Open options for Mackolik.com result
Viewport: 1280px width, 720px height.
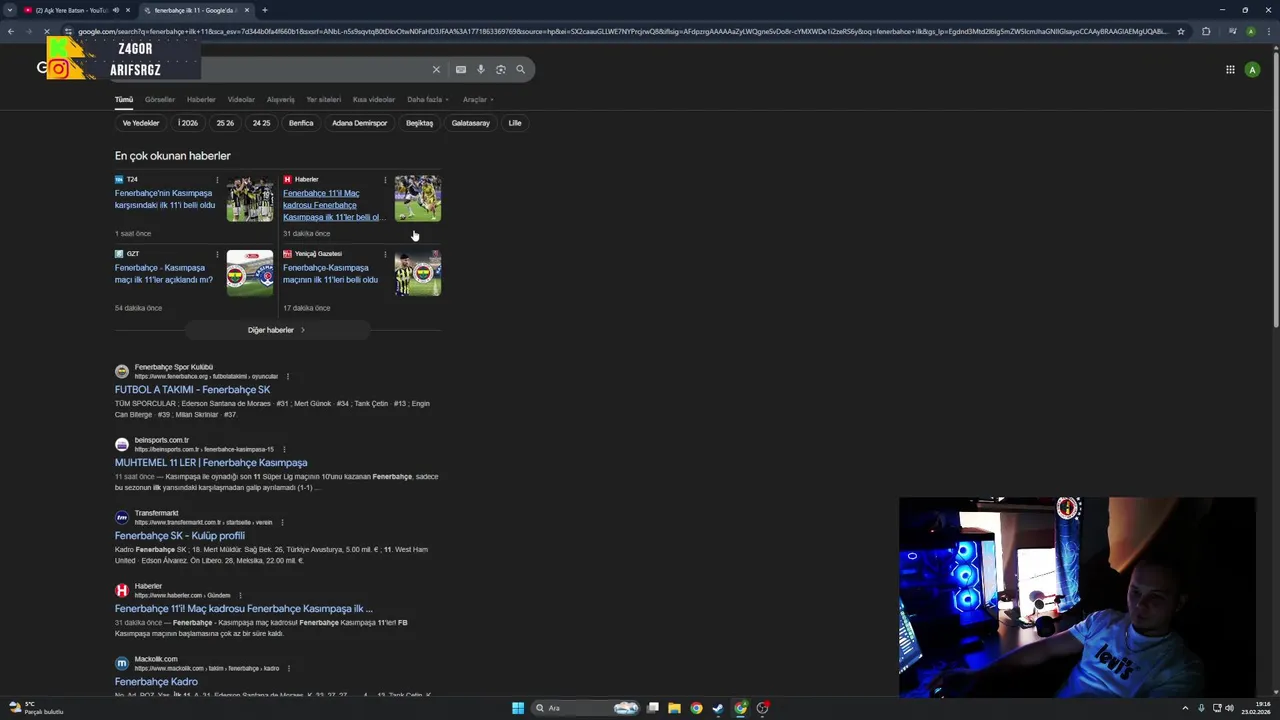click(290, 668)
